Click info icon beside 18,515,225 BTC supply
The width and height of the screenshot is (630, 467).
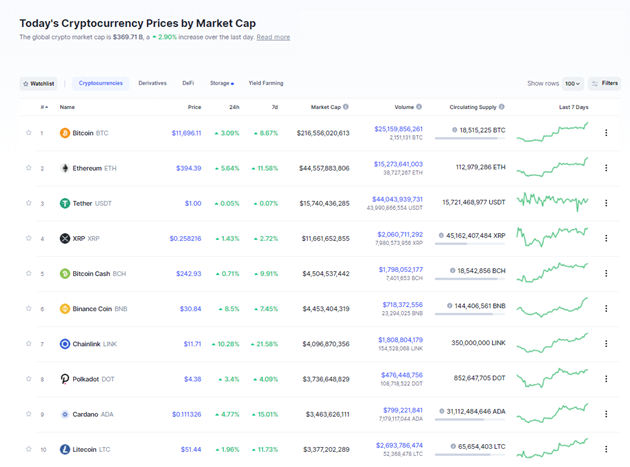454,130
